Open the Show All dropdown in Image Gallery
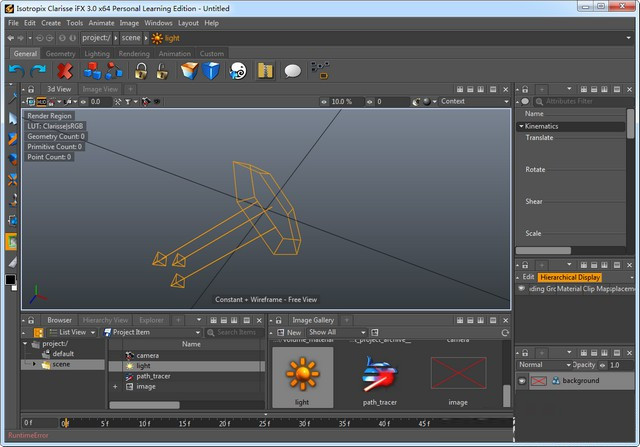The height and width of the screenshot is (447, 640). pos(337,333)
